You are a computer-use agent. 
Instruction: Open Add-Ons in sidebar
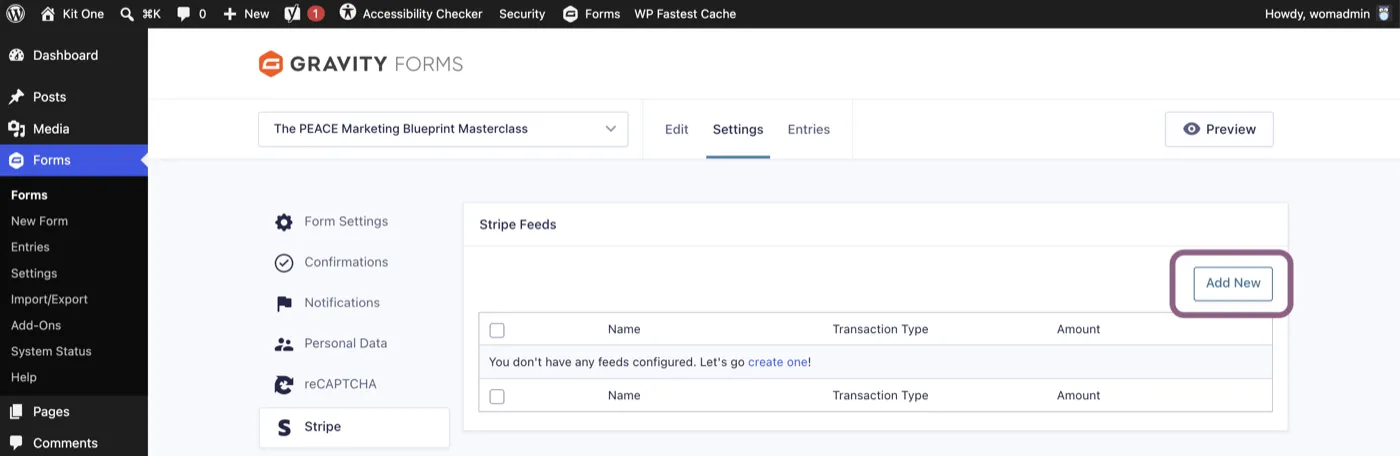click(x=36, y=325)
